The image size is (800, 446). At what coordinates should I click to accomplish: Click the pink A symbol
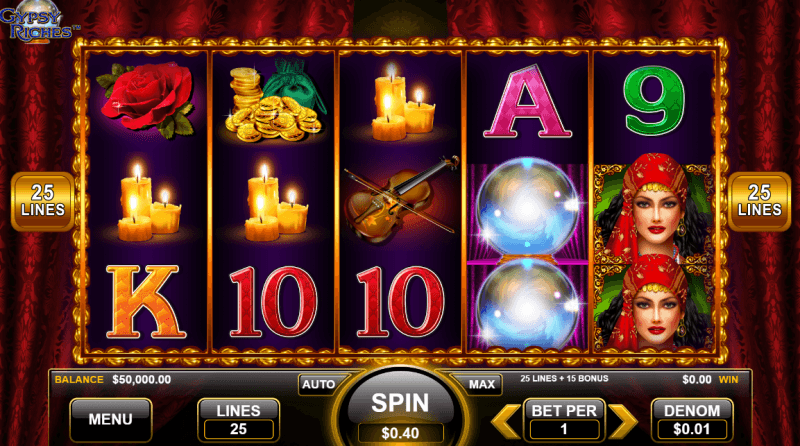pyautogui.click(x=528, y=101)
